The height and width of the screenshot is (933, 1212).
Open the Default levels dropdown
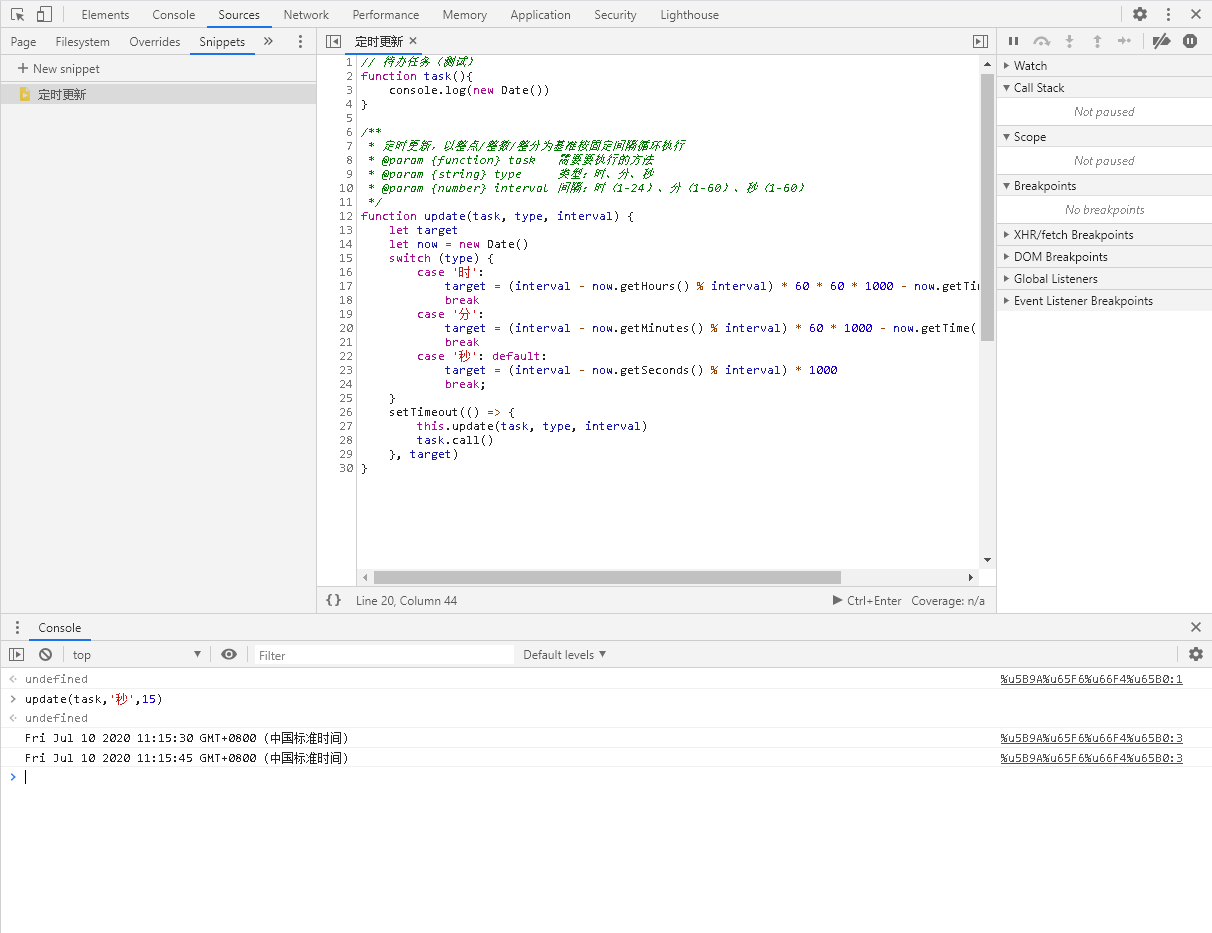point(563,654)
